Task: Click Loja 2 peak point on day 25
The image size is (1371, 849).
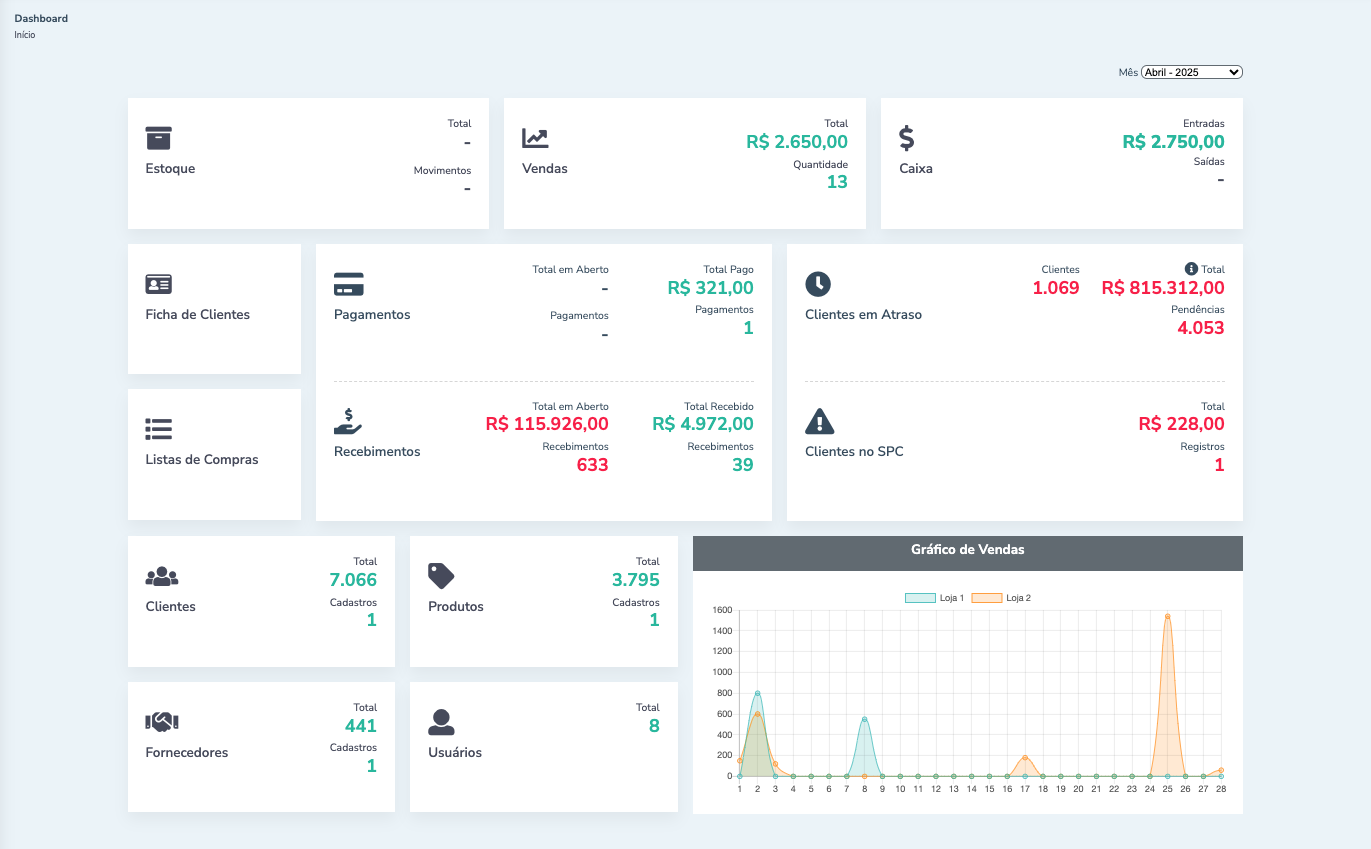Action: point(1167,616)
